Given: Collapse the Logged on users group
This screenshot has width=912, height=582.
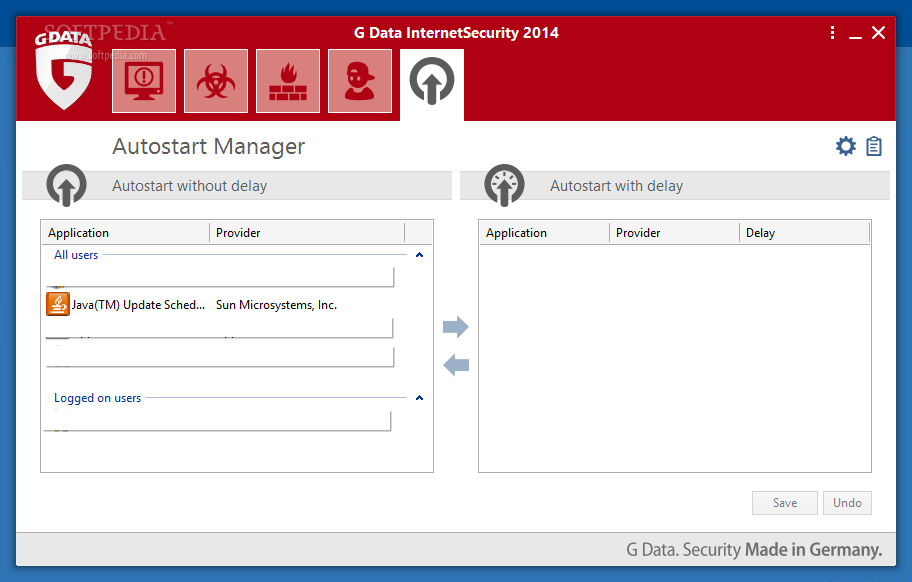Looking at the screenshot, I should [x=419, y=398].
